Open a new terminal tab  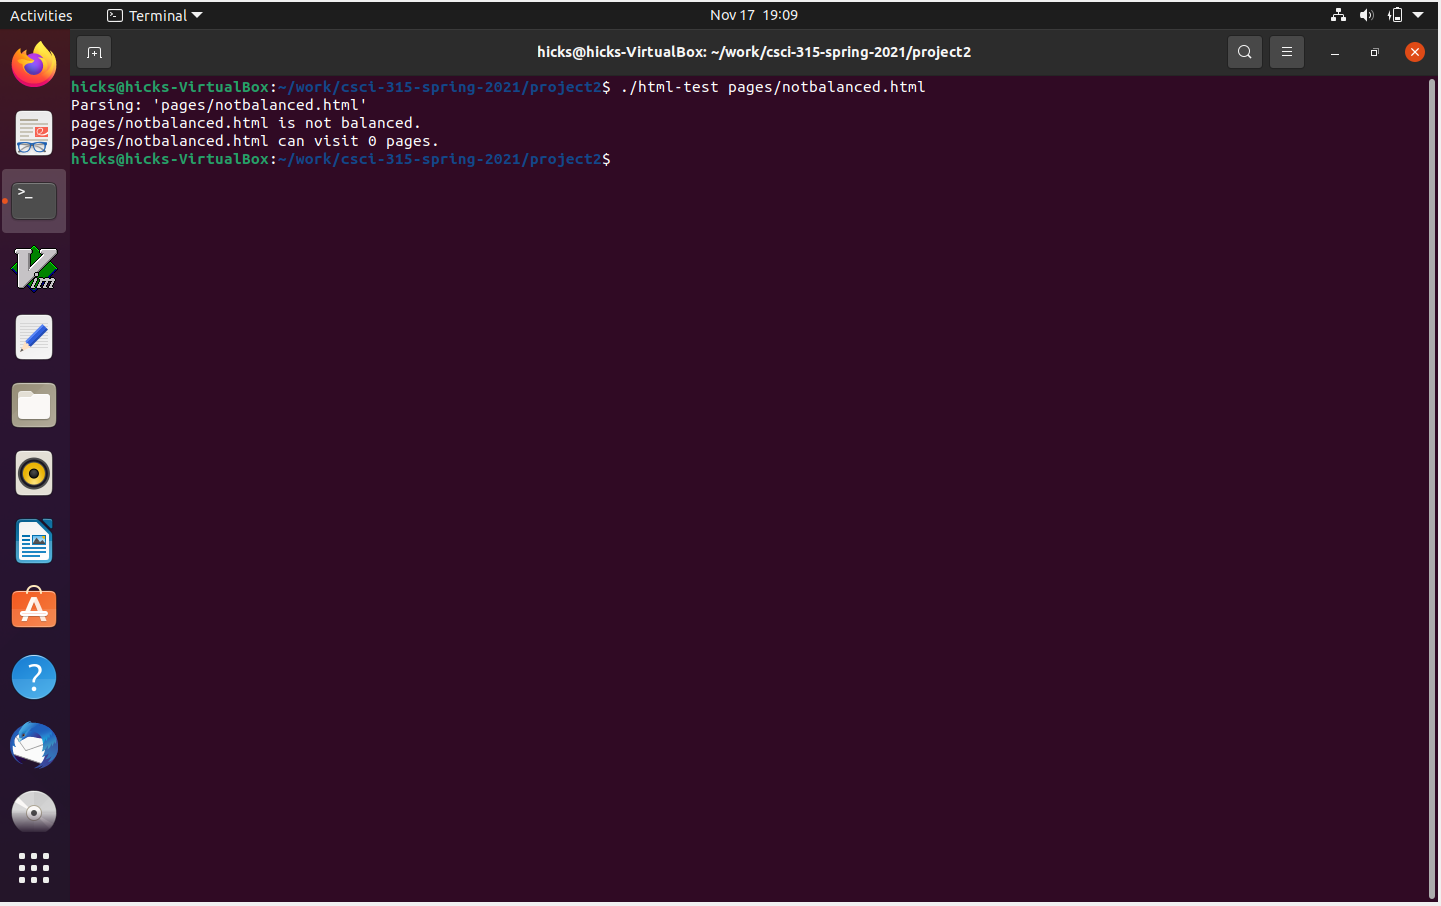[94, 52]
